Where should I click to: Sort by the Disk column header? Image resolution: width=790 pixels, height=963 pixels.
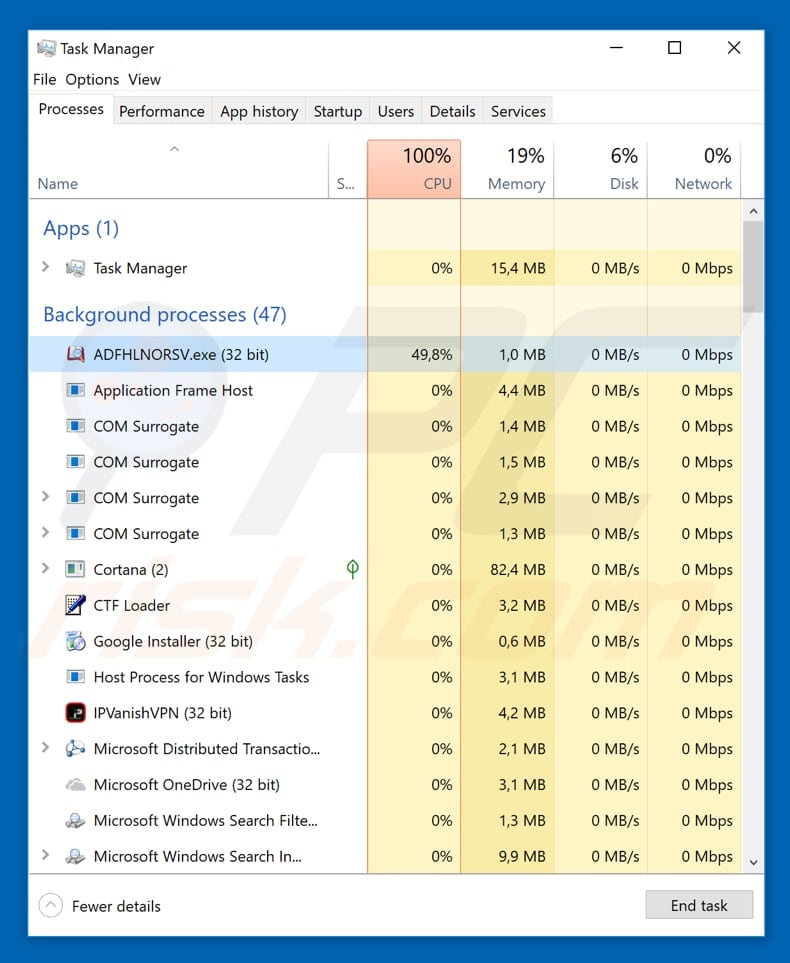point(601,169)
